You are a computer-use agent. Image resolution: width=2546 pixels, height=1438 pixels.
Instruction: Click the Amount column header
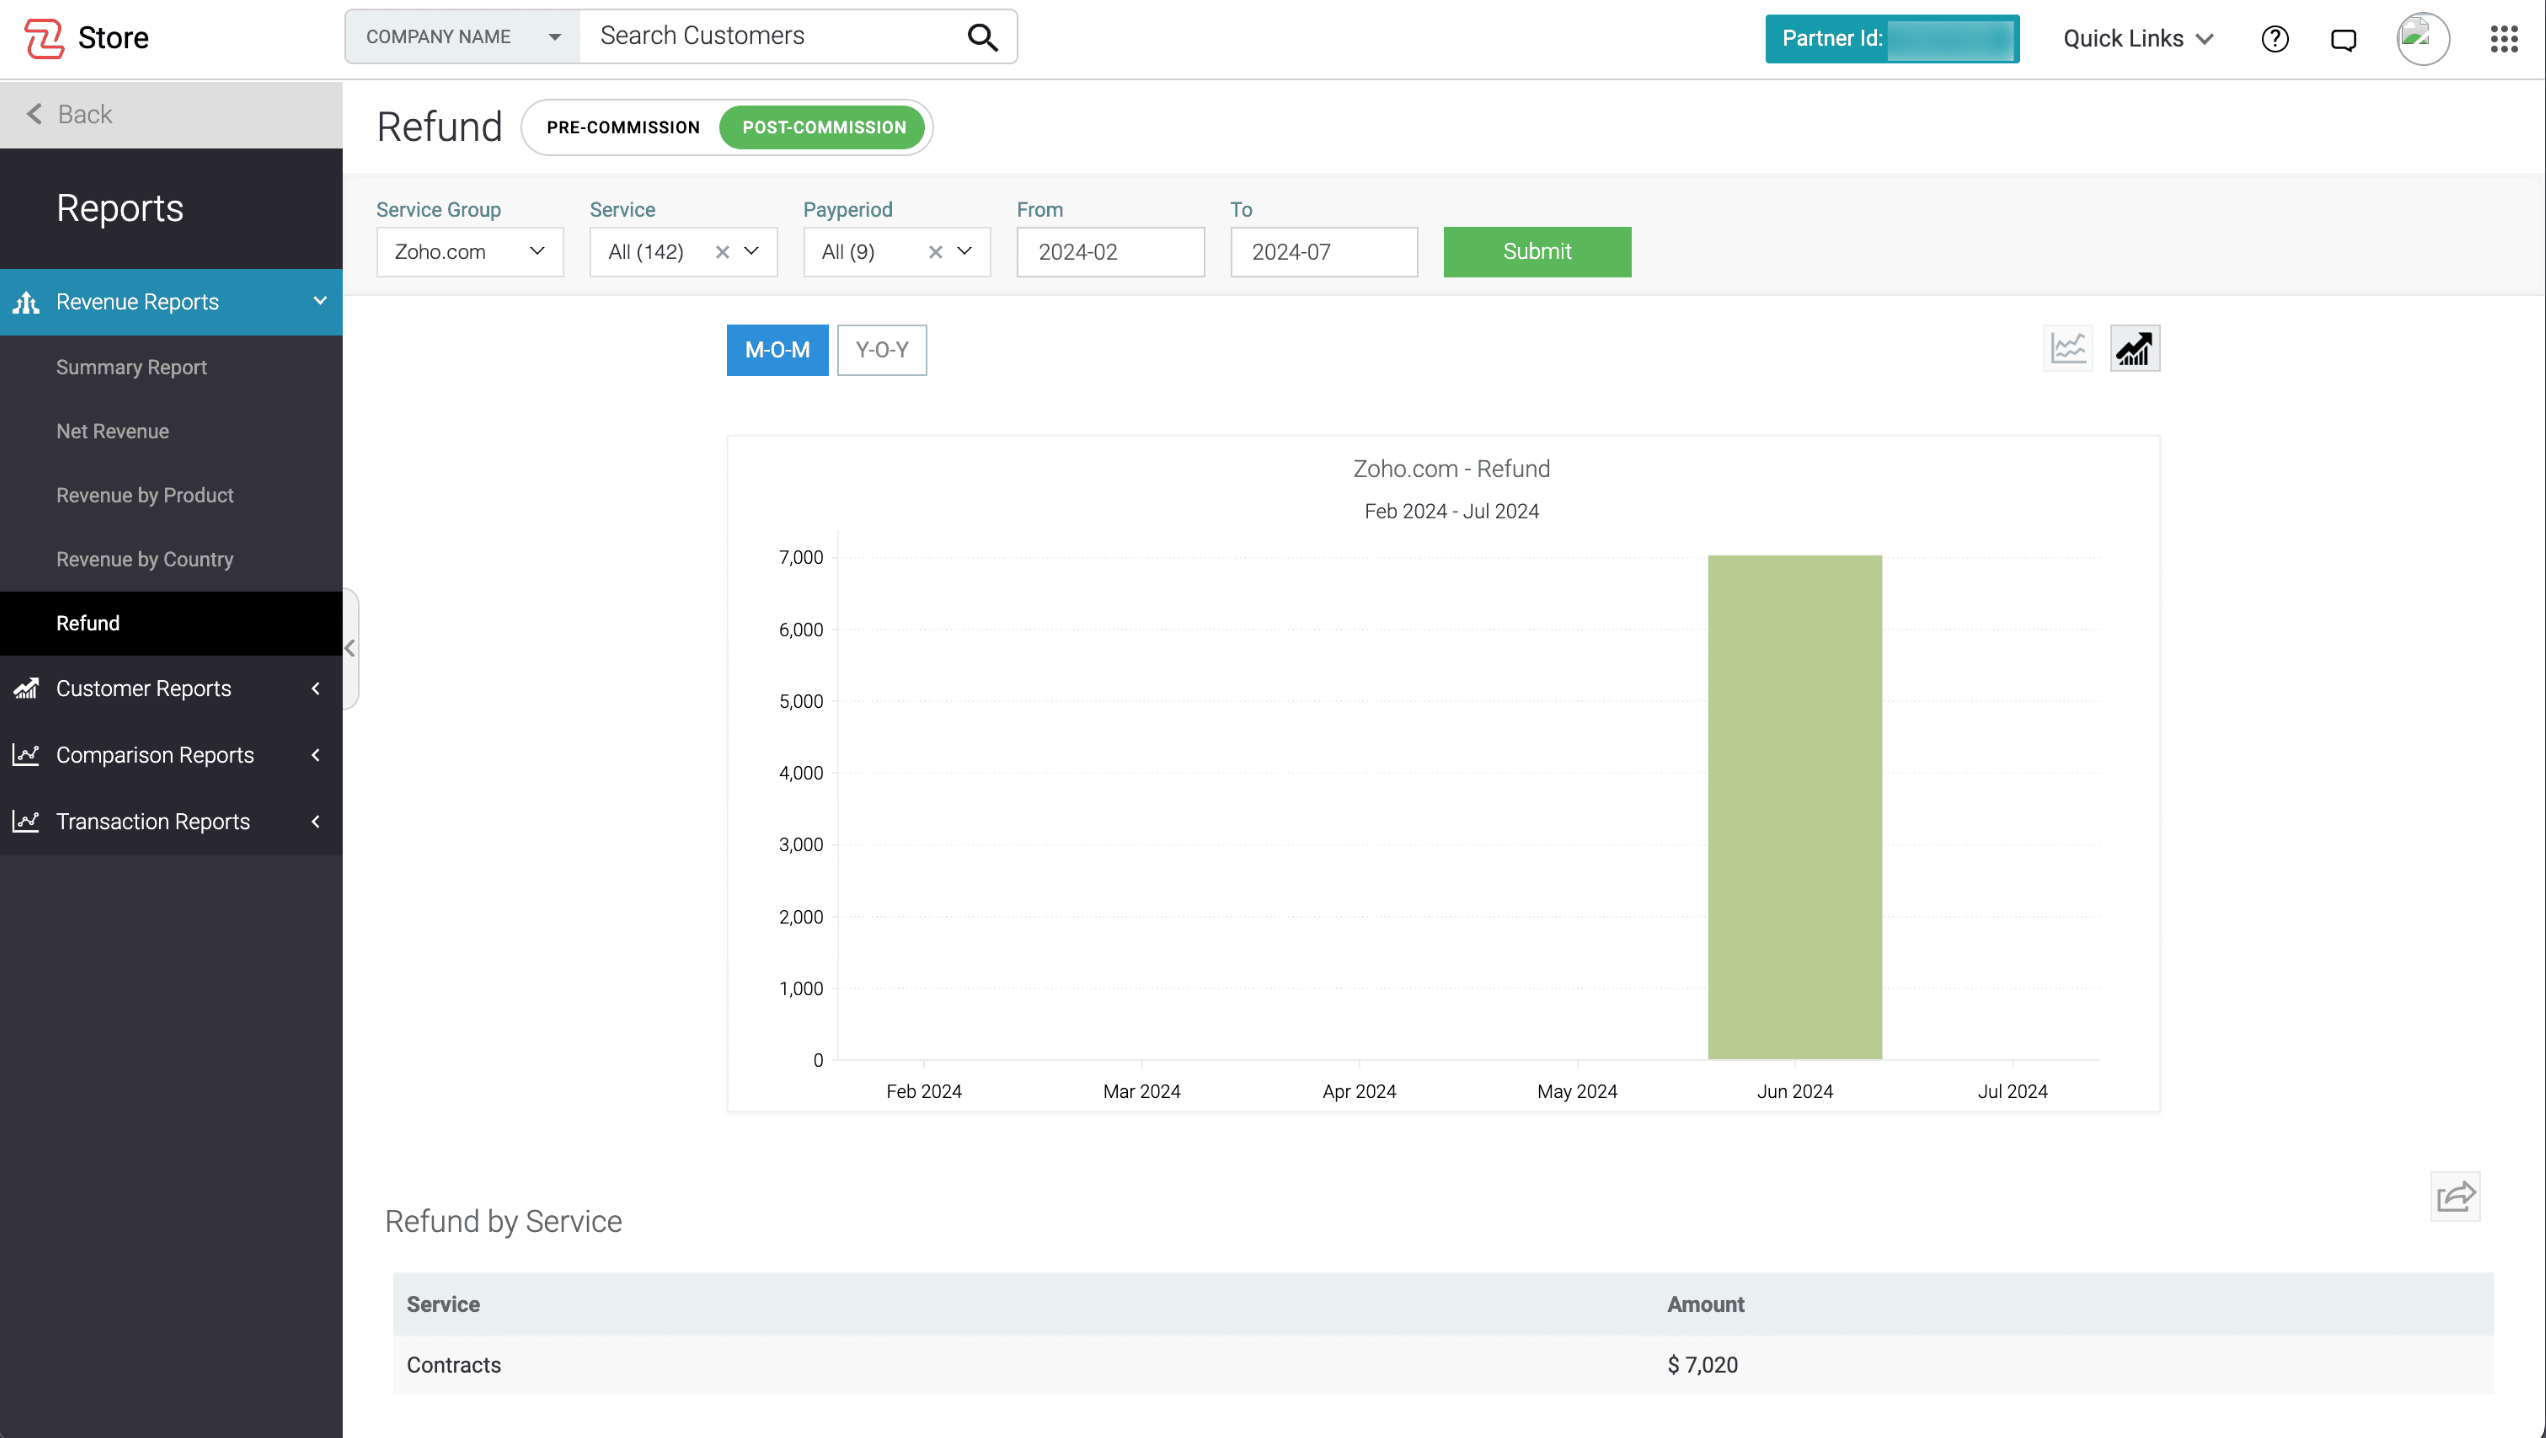pyautogui.click(x=1705, y=1304)
